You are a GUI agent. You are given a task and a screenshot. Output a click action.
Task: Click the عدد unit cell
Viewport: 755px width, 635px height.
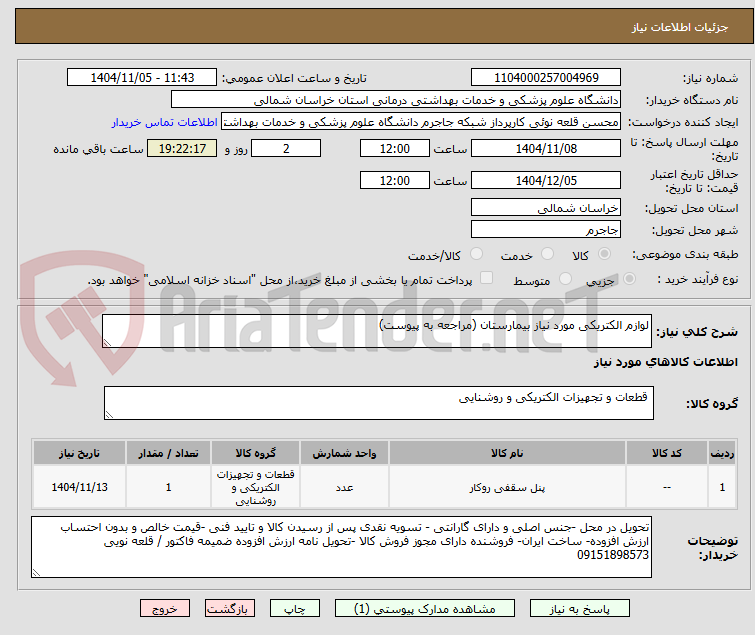point(344,487)
